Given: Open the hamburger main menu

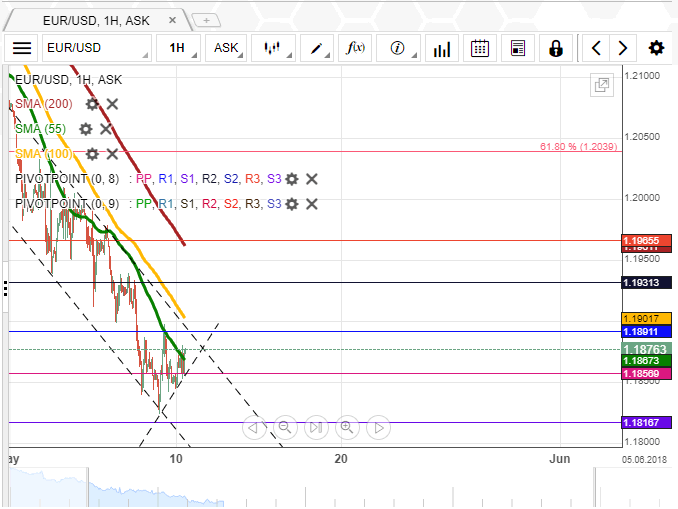Looking at the screenshot, I should (x=22, y=48).
